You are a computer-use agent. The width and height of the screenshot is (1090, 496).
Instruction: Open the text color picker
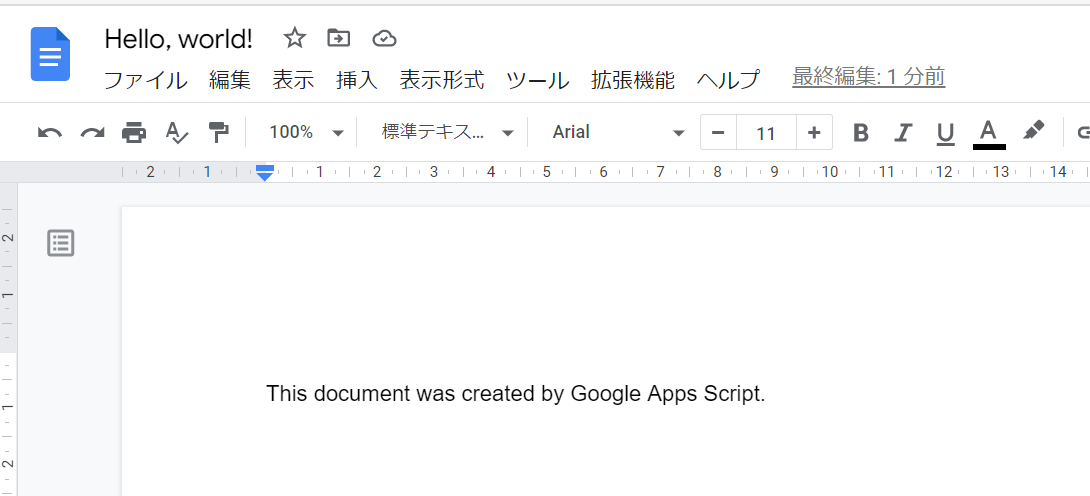989,133
